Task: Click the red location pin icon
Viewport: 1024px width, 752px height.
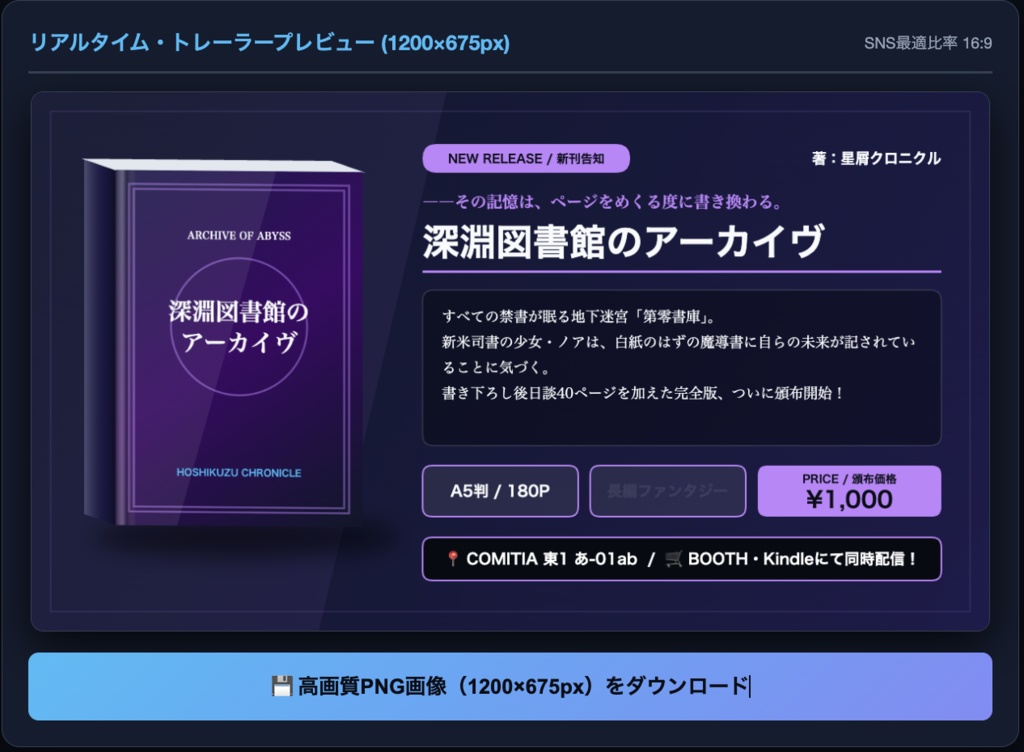Action: pyautogui.click(x=452, y=559)
